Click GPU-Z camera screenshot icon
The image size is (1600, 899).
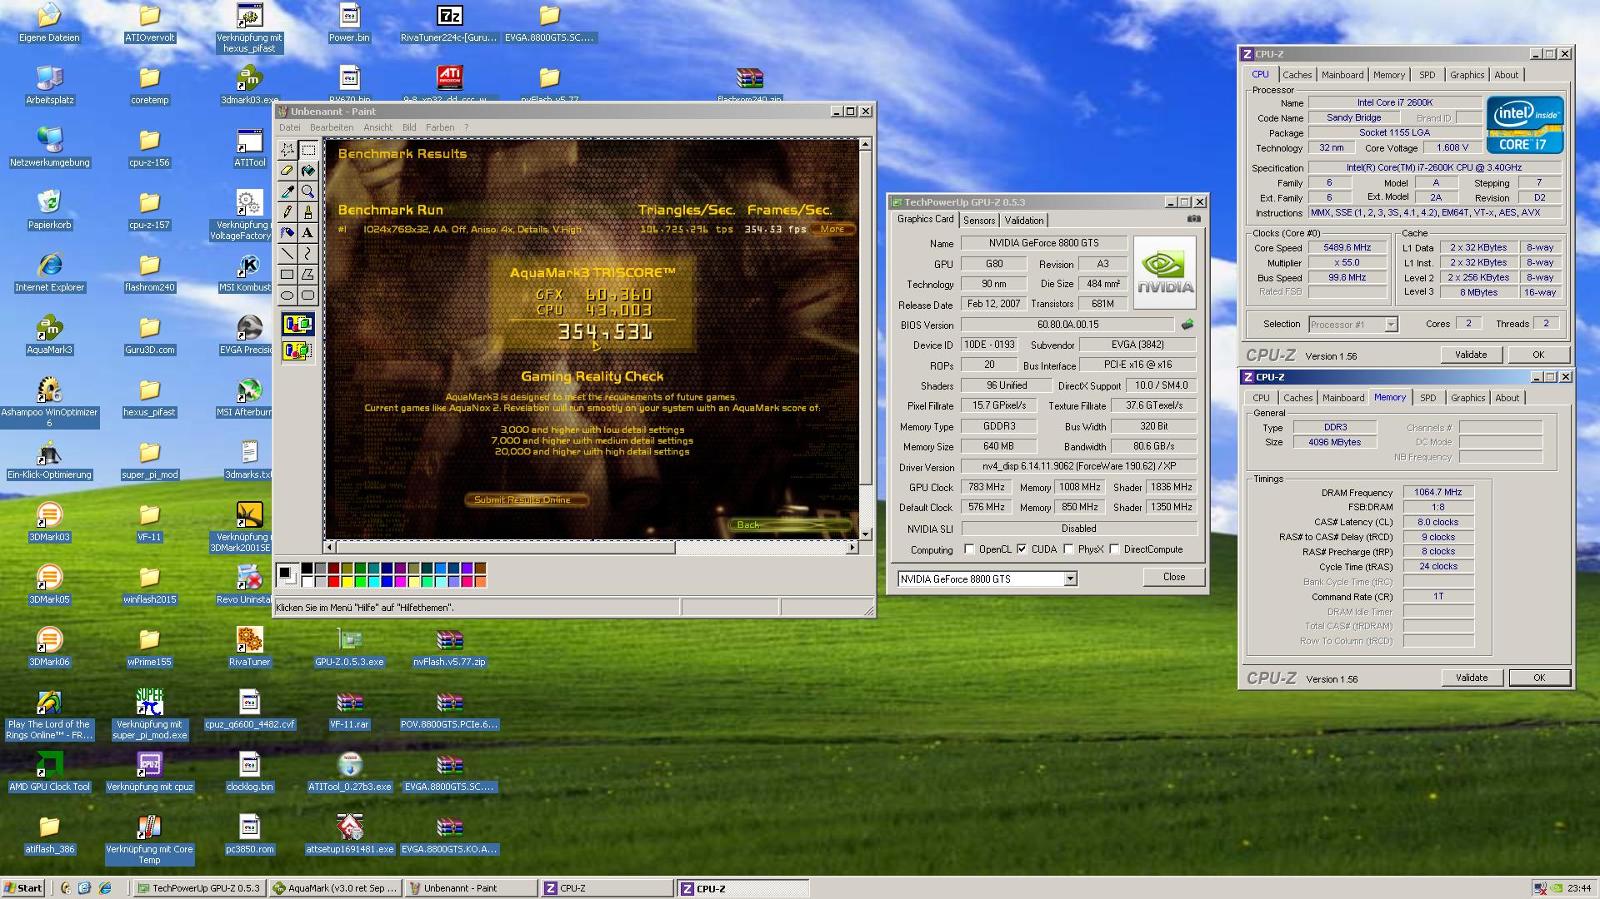tap(1194, 219)
